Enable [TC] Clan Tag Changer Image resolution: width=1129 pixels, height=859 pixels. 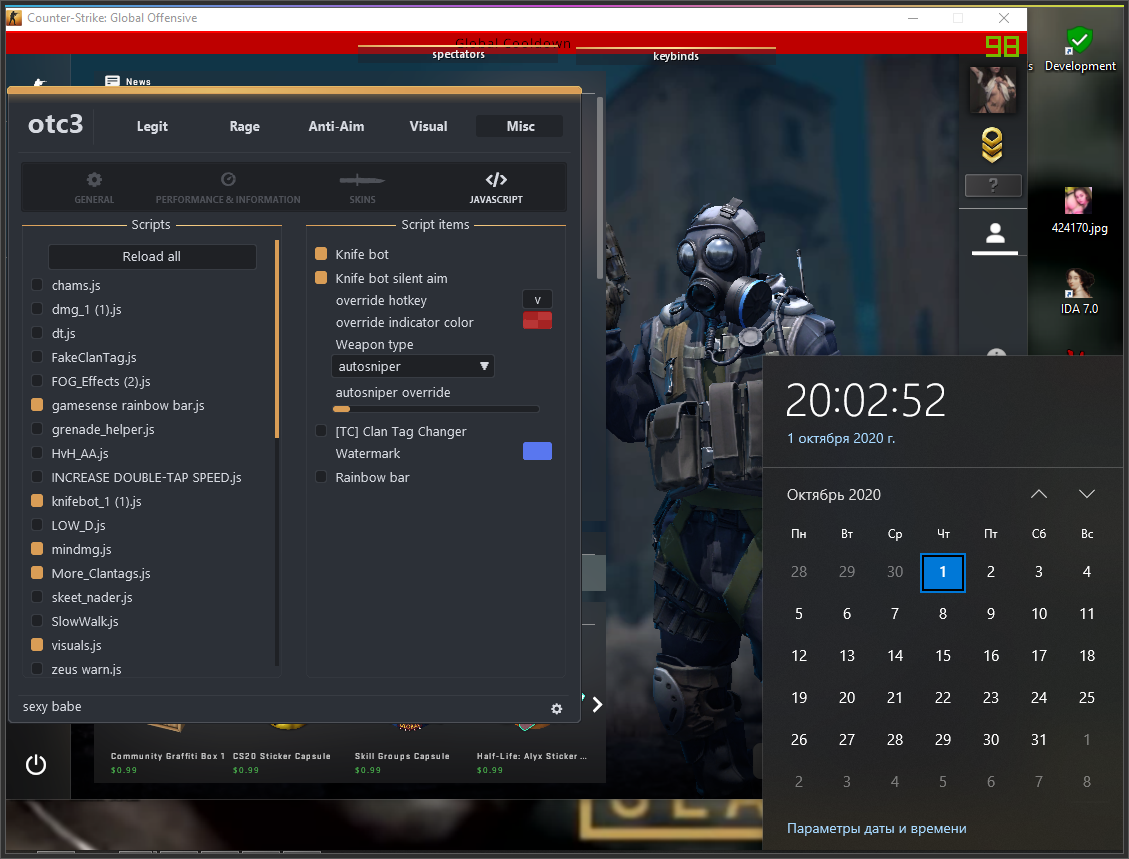321,431
